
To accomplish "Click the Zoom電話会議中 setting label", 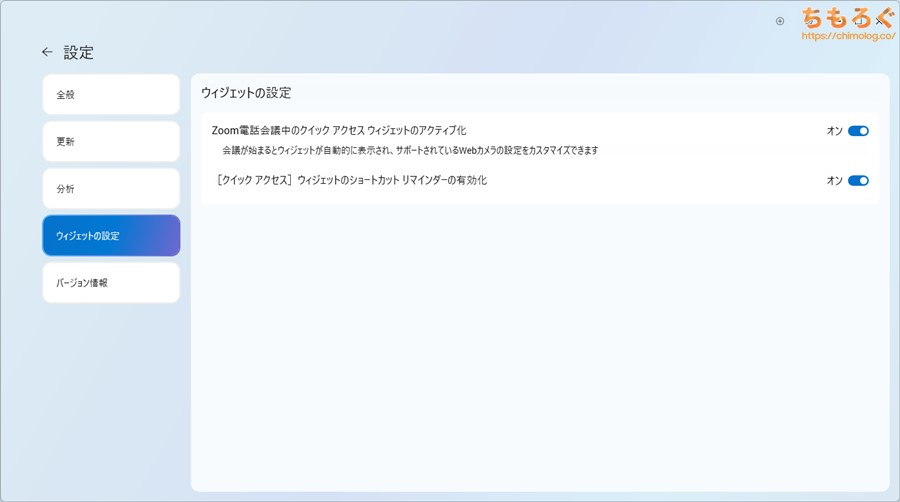I will click(339, 131).
